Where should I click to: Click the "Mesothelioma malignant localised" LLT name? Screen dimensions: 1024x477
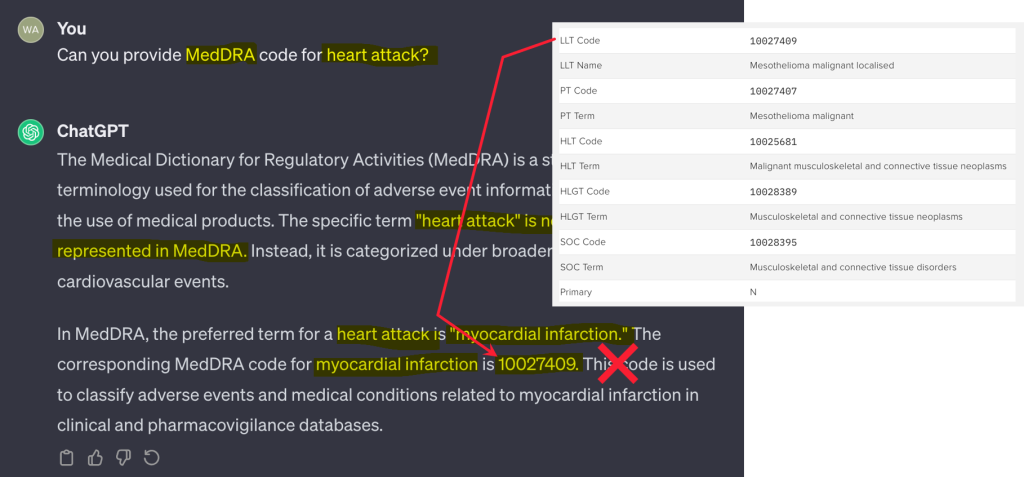821,66
